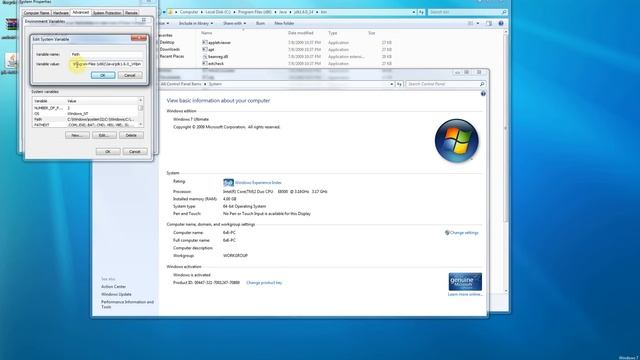Click the Explorer help icon
640x360 pixels.
pos(501,23)
